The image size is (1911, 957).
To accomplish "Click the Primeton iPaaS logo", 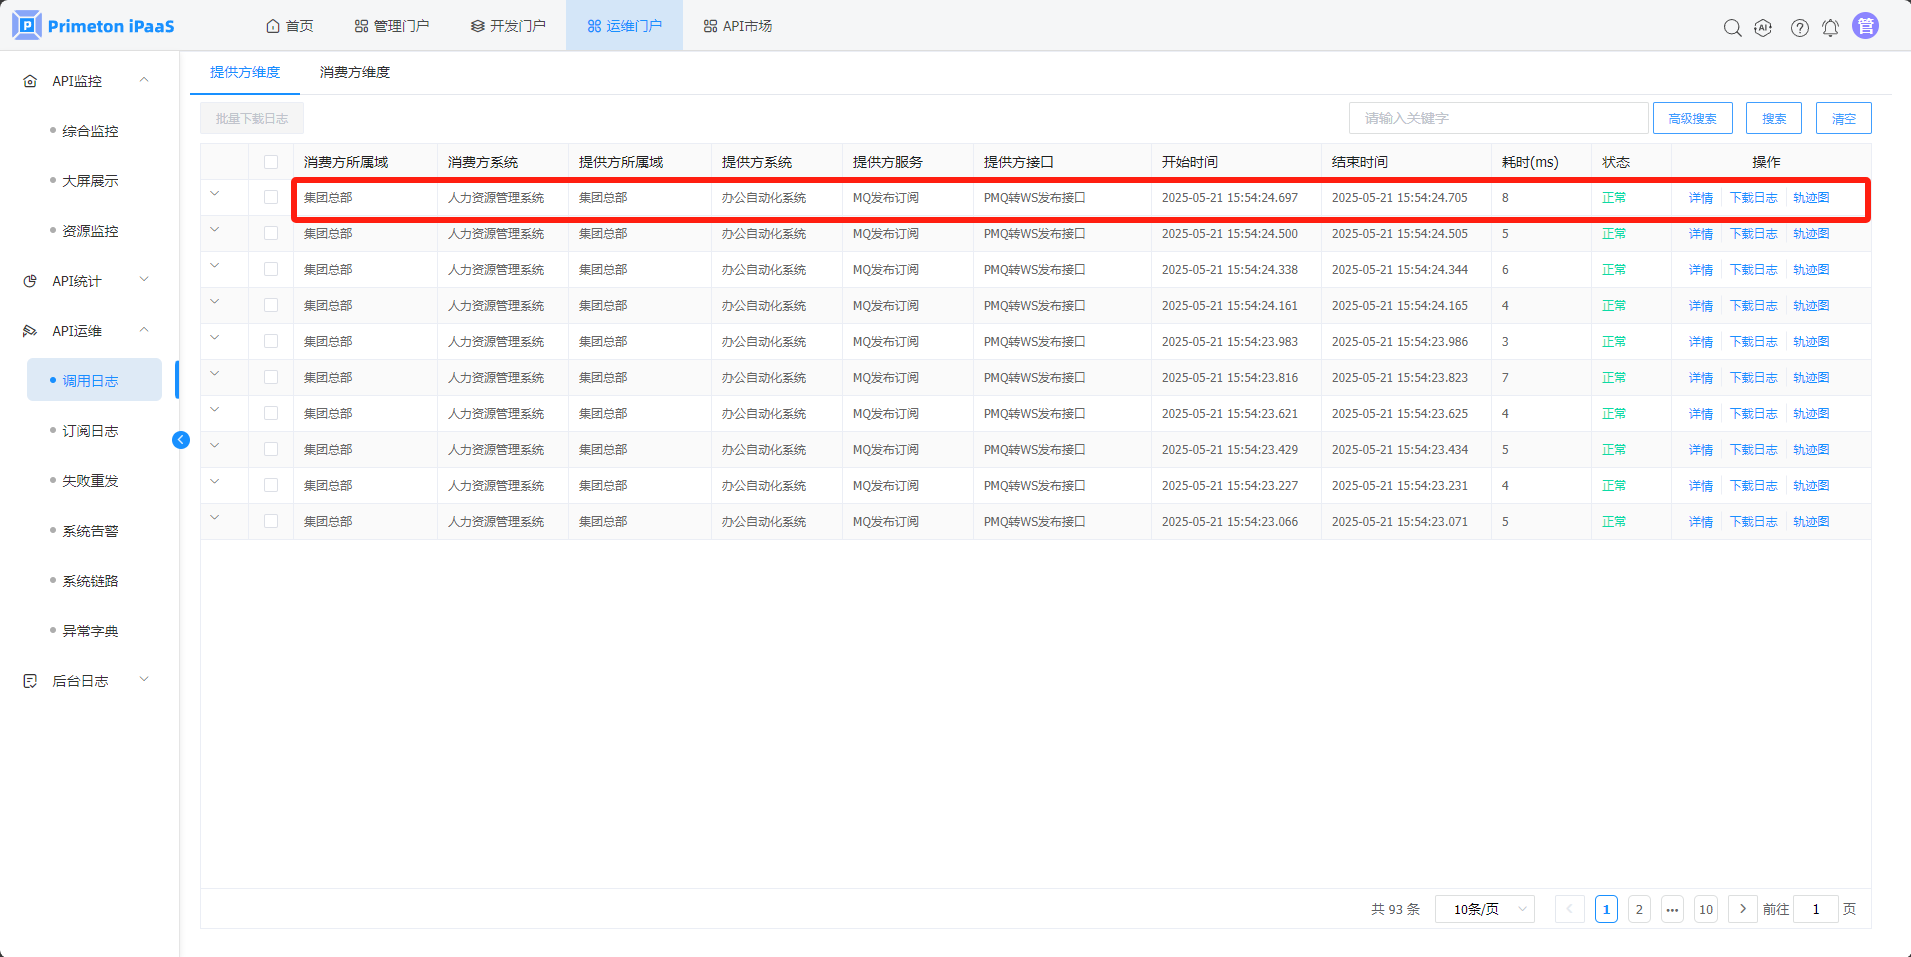I will click(x=94, y=26).
